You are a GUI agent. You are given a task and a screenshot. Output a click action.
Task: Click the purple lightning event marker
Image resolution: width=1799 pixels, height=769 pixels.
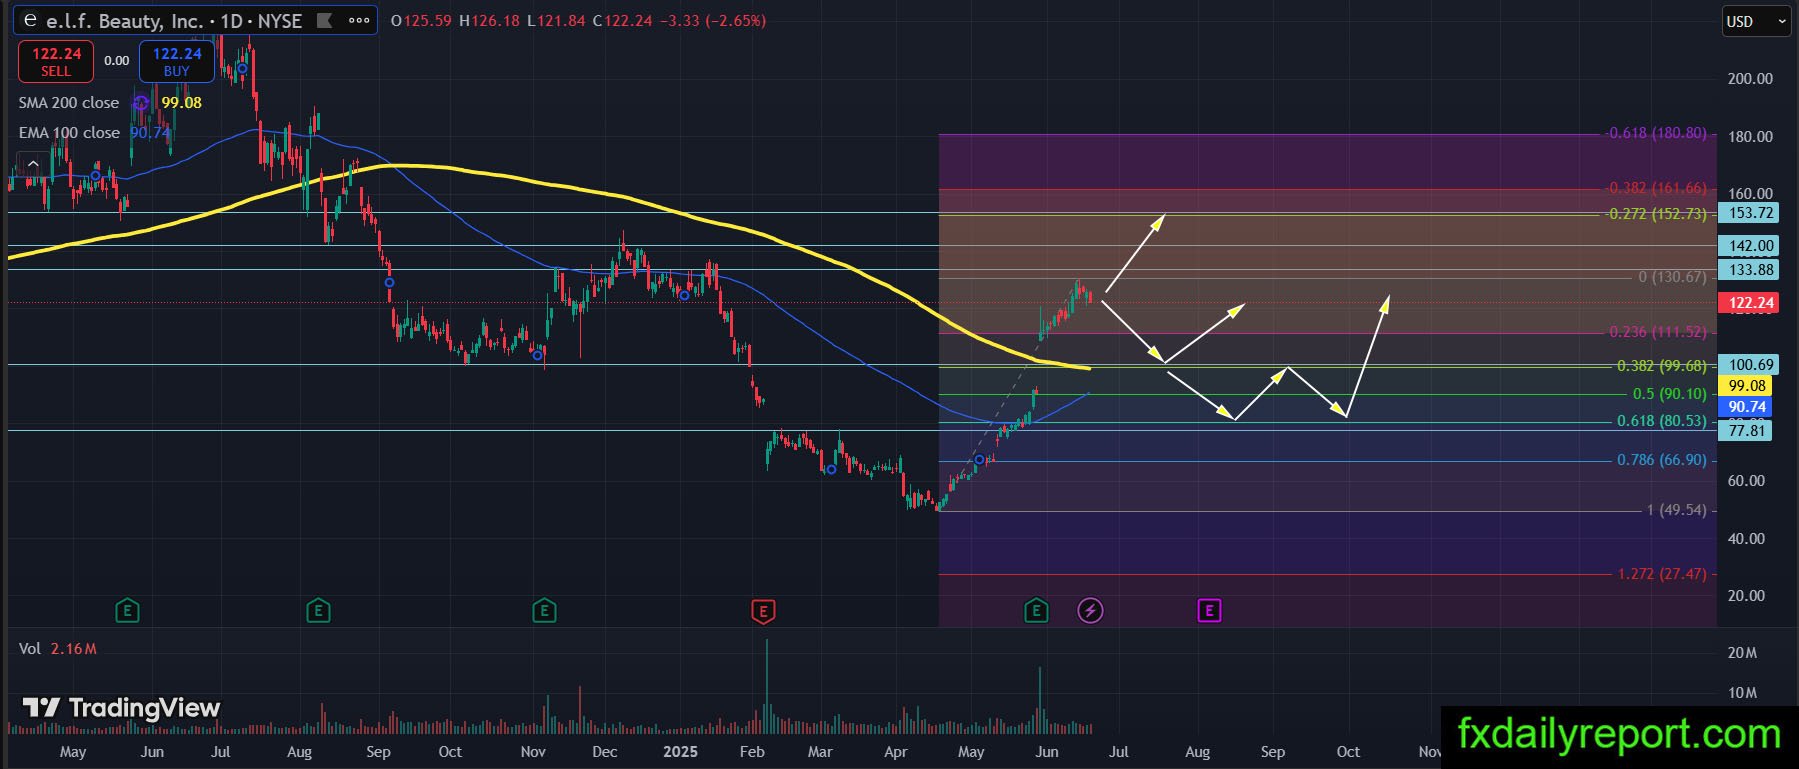pyautogui.click(x=1090, y=610)
